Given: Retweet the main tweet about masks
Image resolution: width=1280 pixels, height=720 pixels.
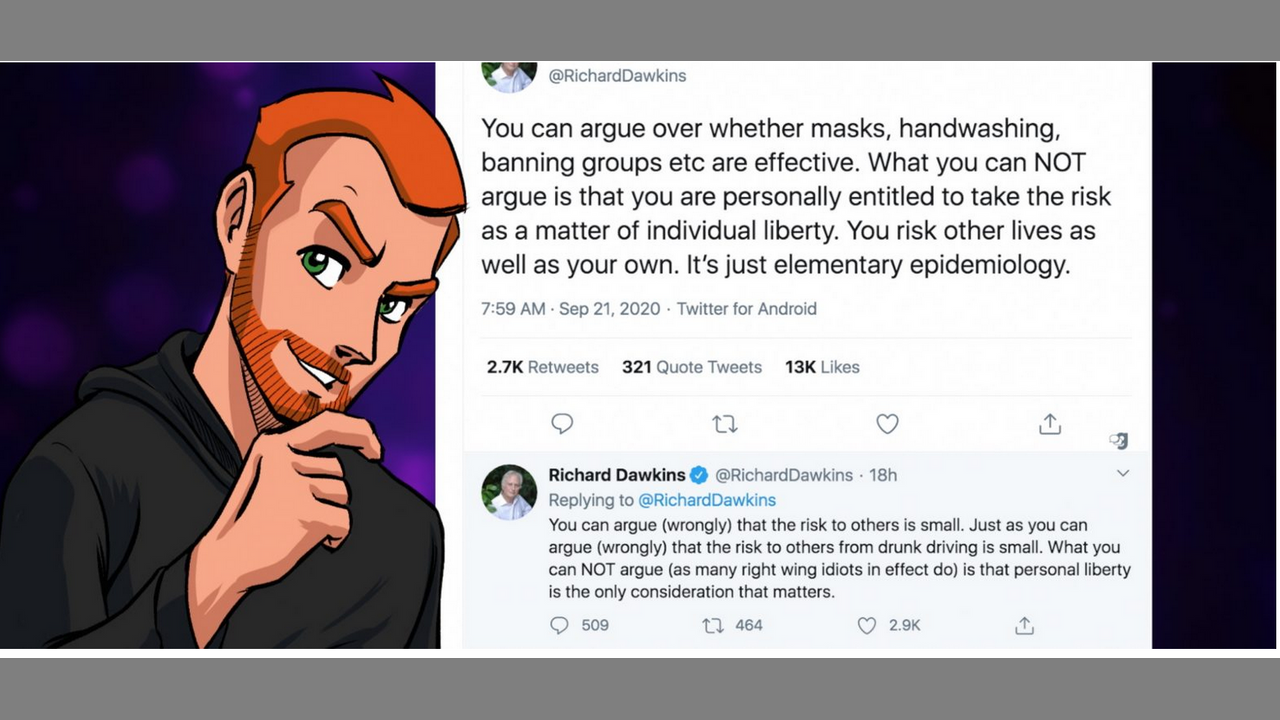Looking at the screenshot, I should tap(725, 424).
